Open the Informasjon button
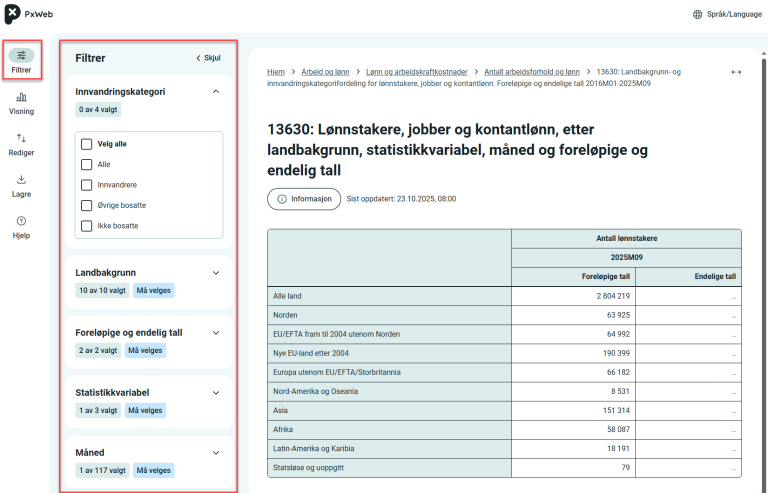768x493 pixels. point(304,199)
